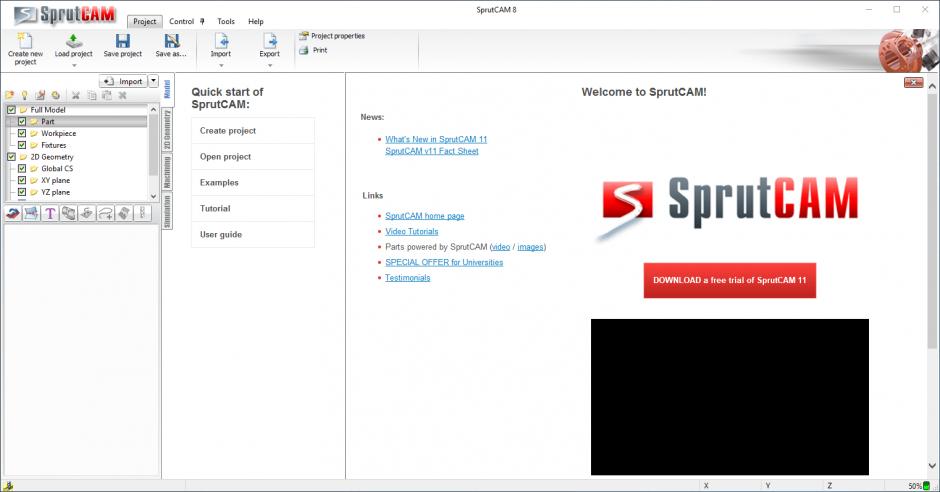Screen dimensions: 940x492
Task: Toggle the Fixtures checkbox
Action: click(x=22, y=145)
